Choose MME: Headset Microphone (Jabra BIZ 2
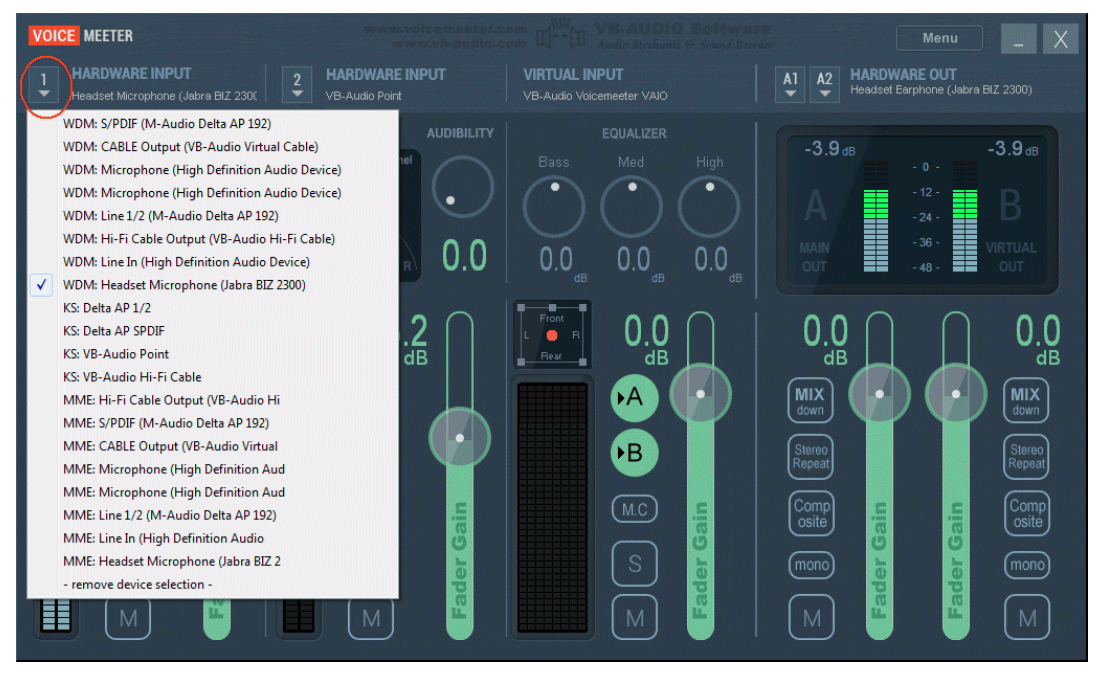This screenshot has height=673, width=1098. (213, 561)
